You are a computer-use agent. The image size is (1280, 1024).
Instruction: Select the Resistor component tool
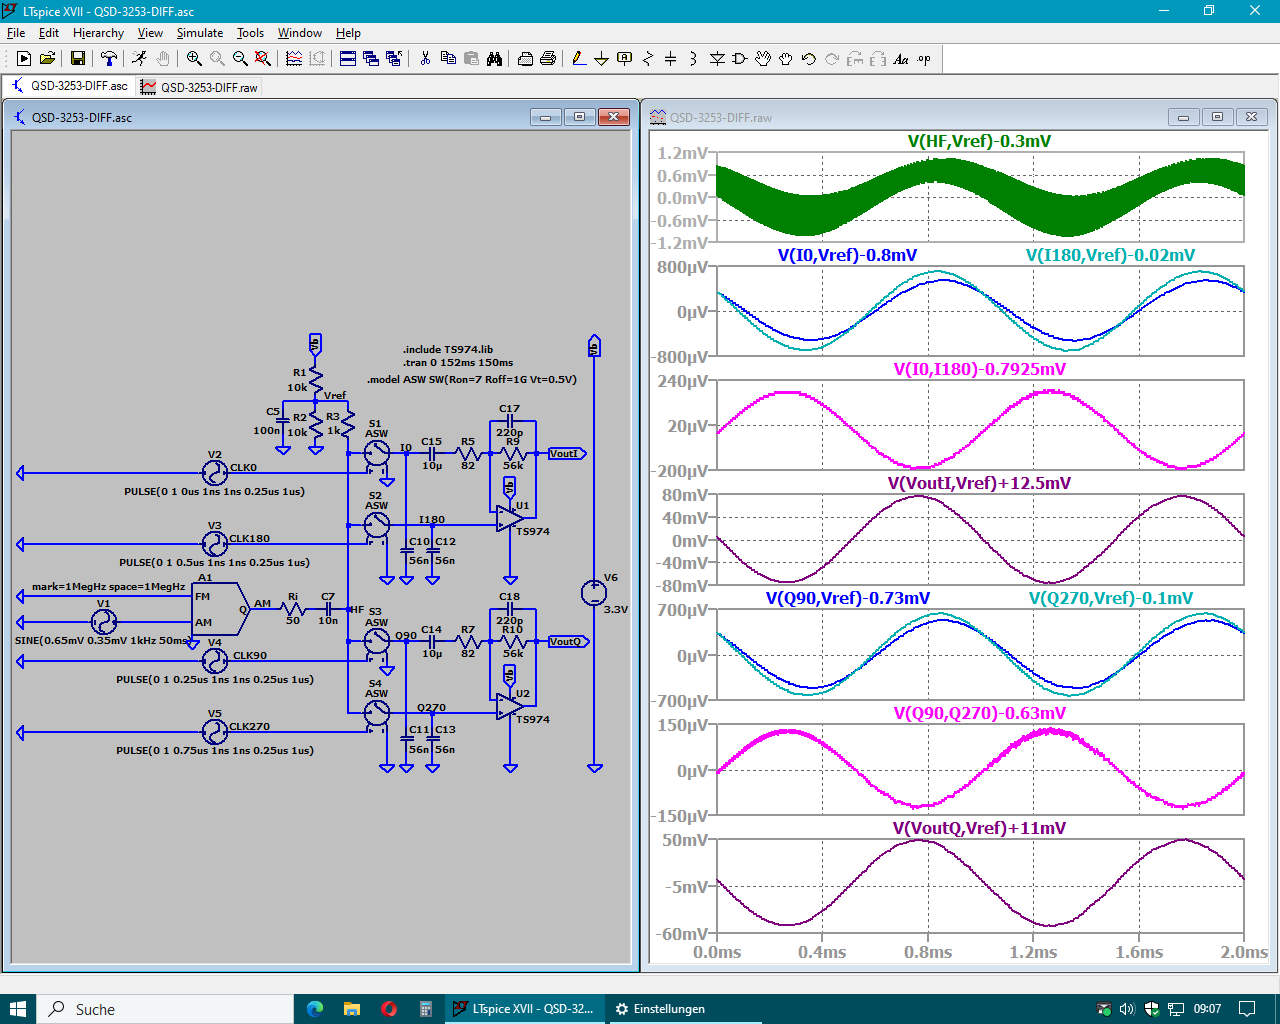647,59
